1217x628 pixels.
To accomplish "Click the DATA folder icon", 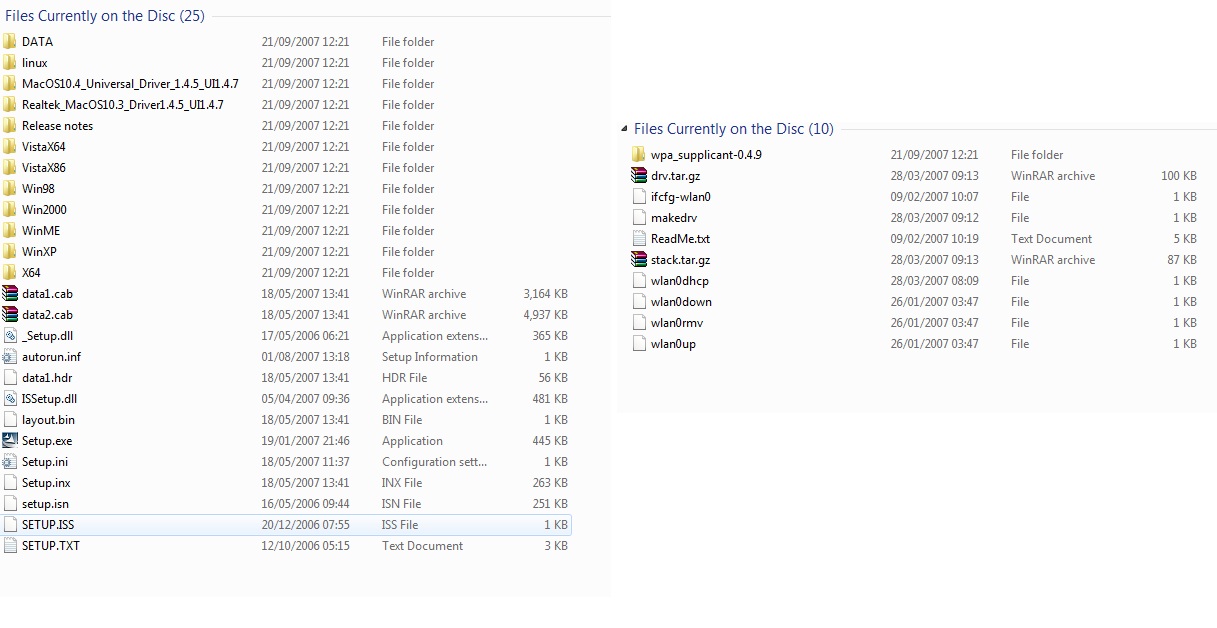I will pyautogui.click(x=10, y=42).
